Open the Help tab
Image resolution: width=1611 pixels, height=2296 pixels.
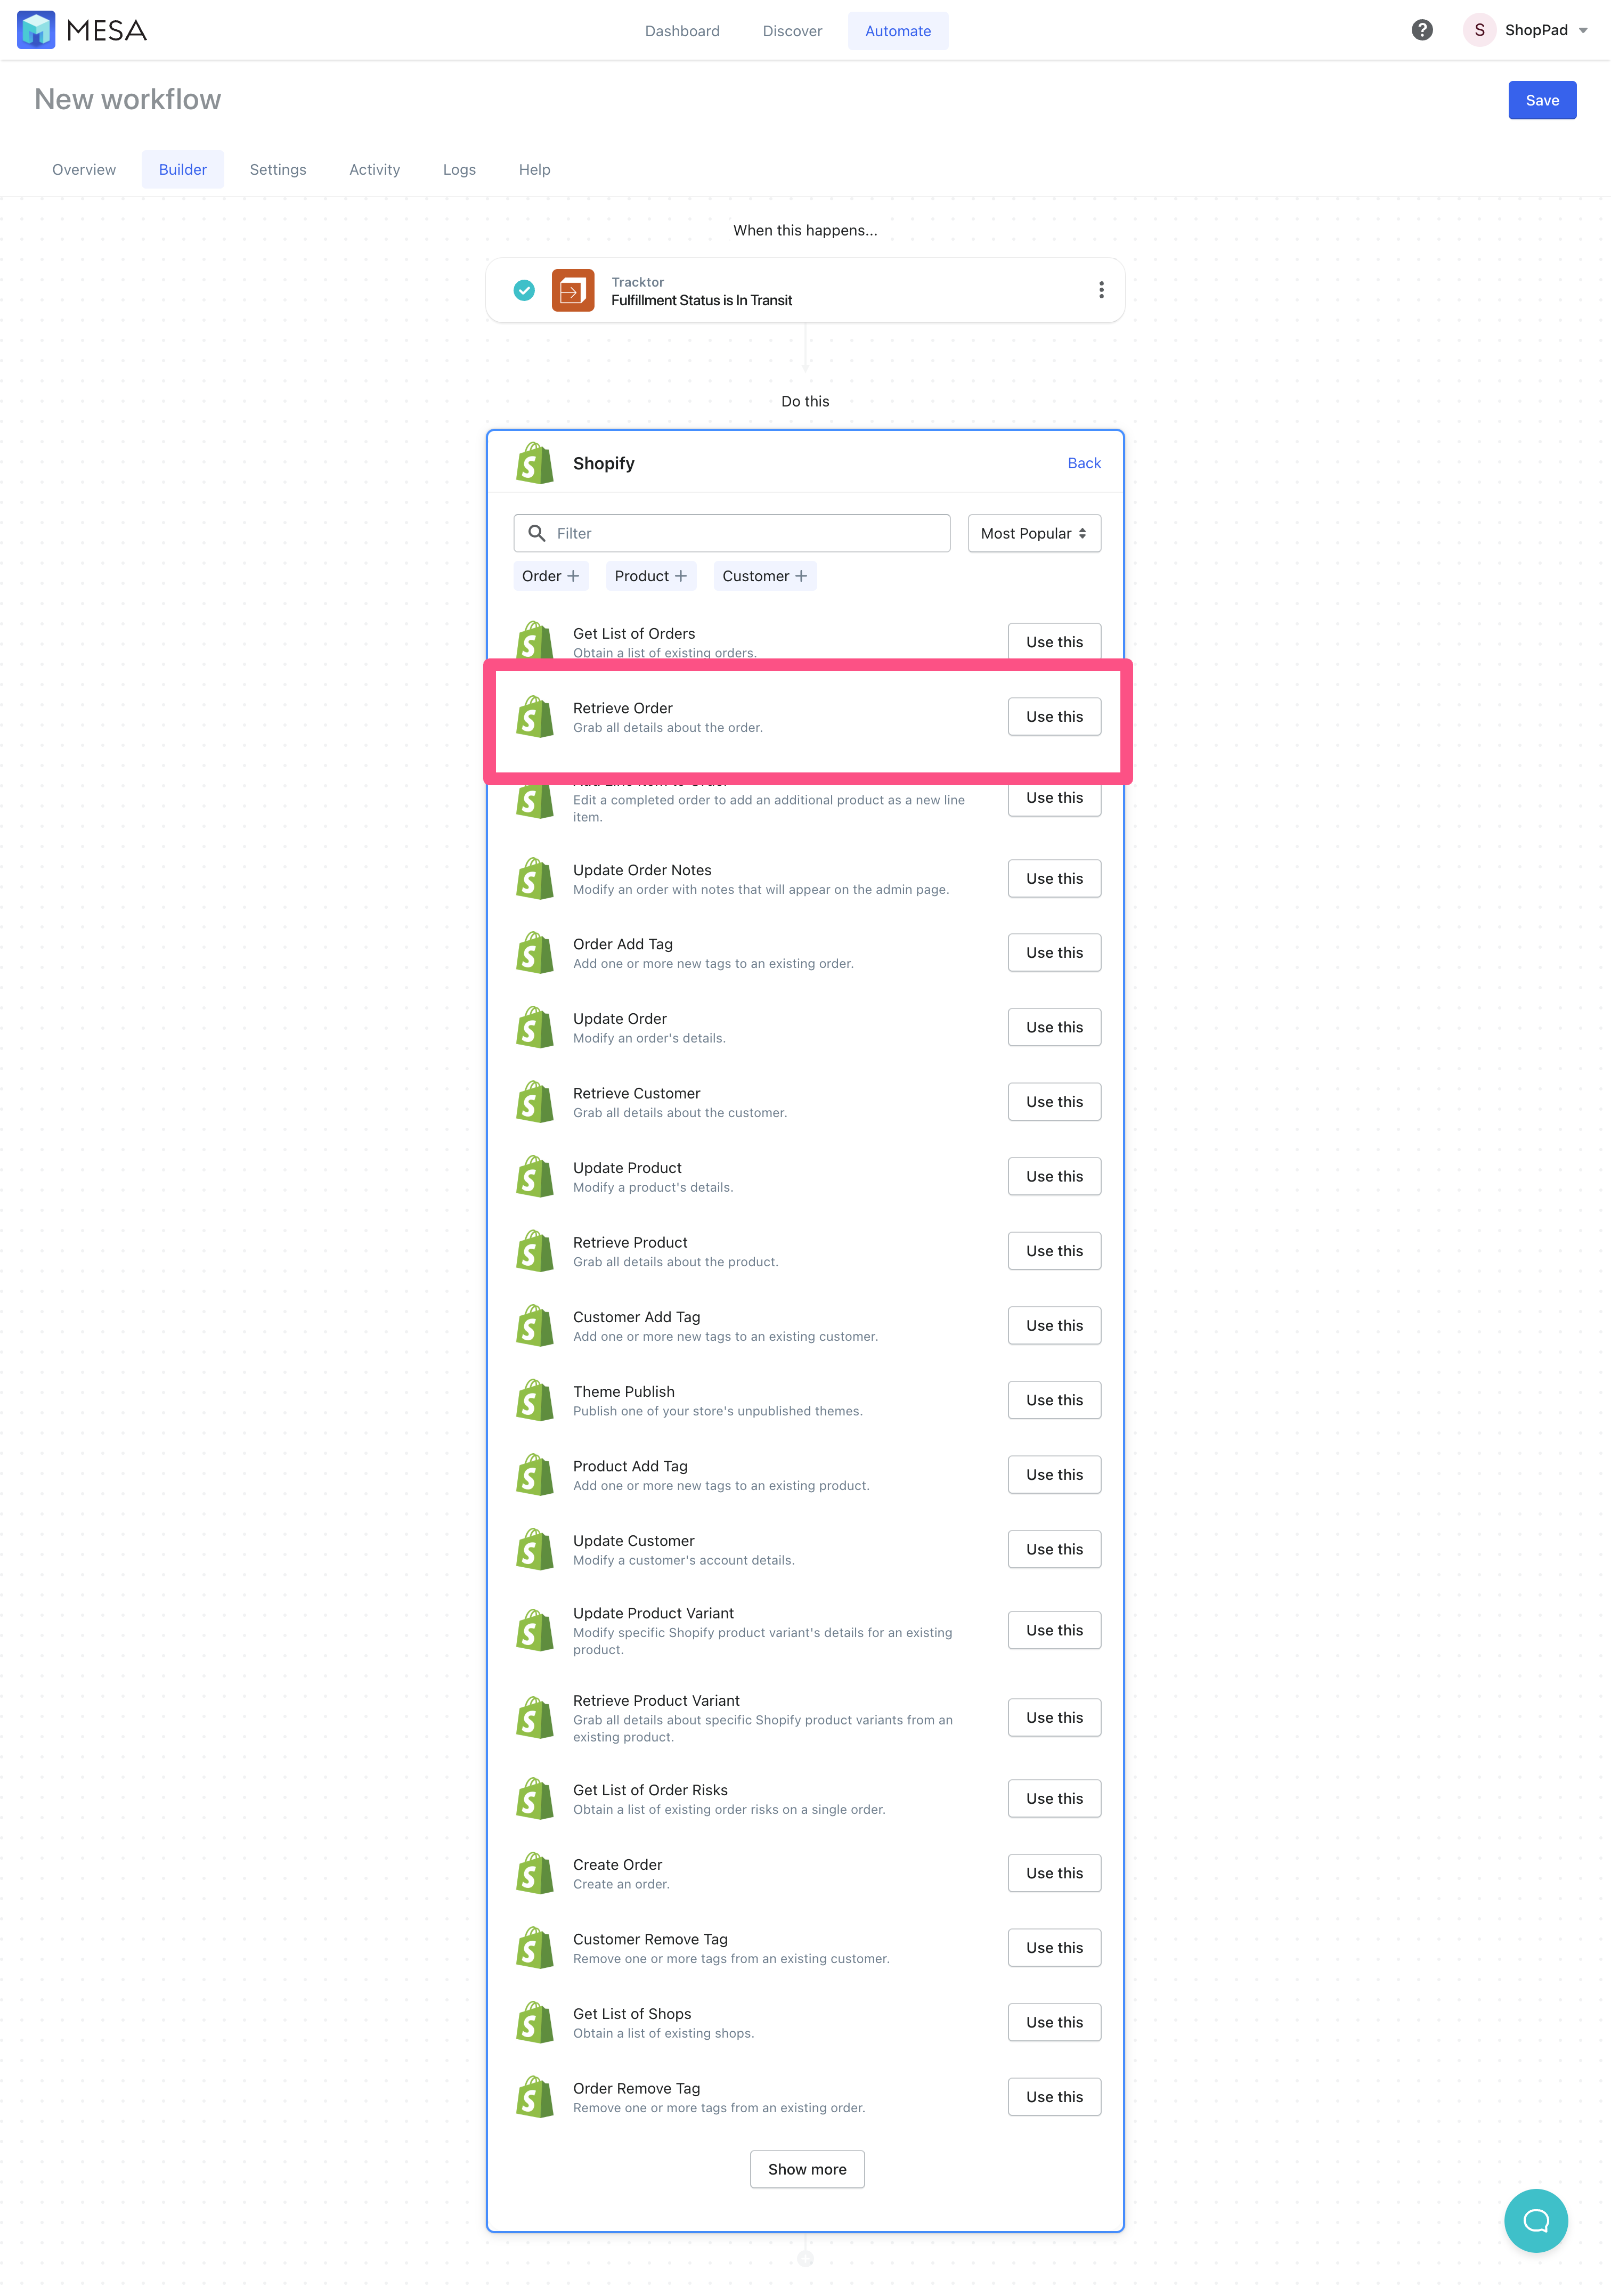click(x=535, y=169)
